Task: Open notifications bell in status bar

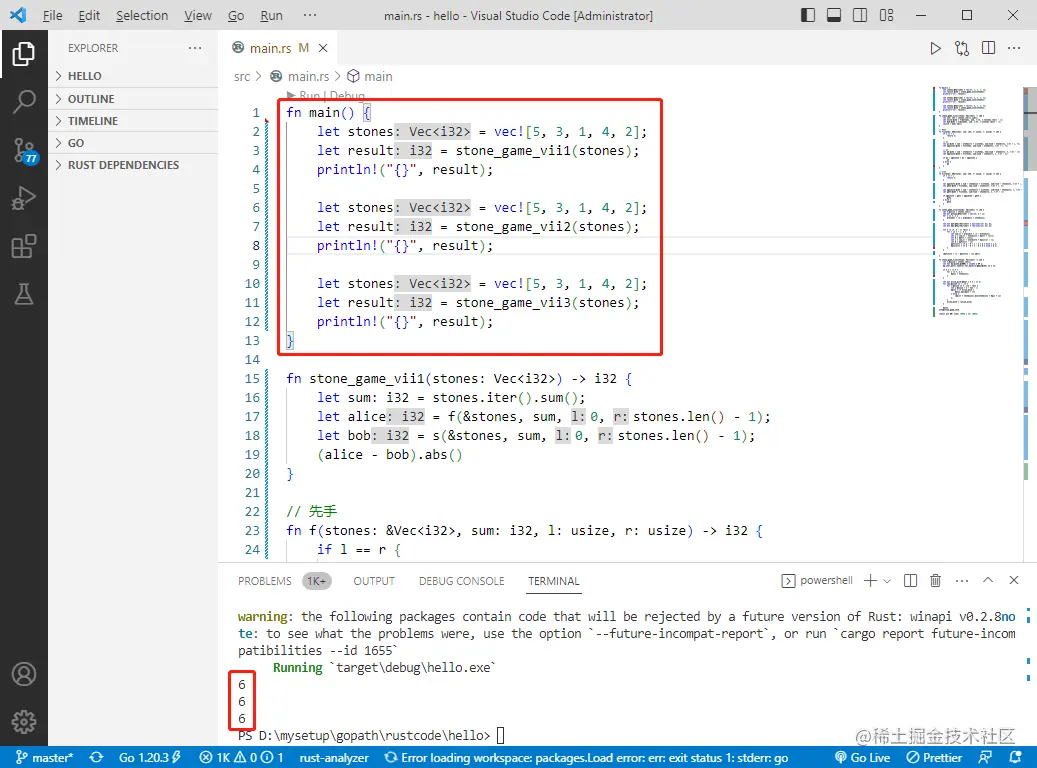Action: [x=1015, y=757]
